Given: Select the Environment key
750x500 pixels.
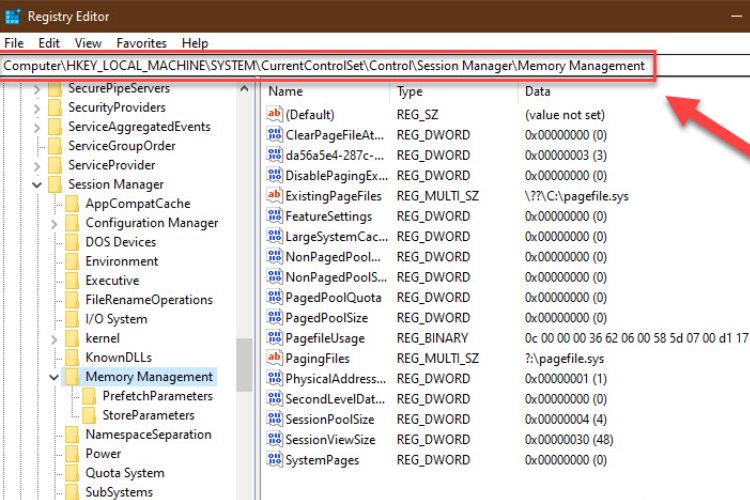Looking at the screenshot, I should 121,261.
